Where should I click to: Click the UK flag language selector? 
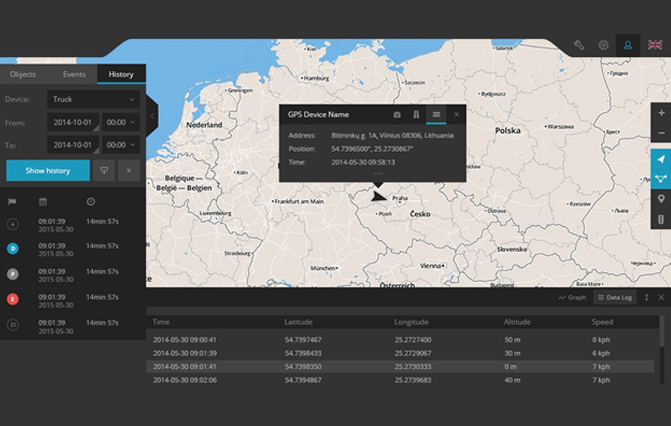point(655,45)
